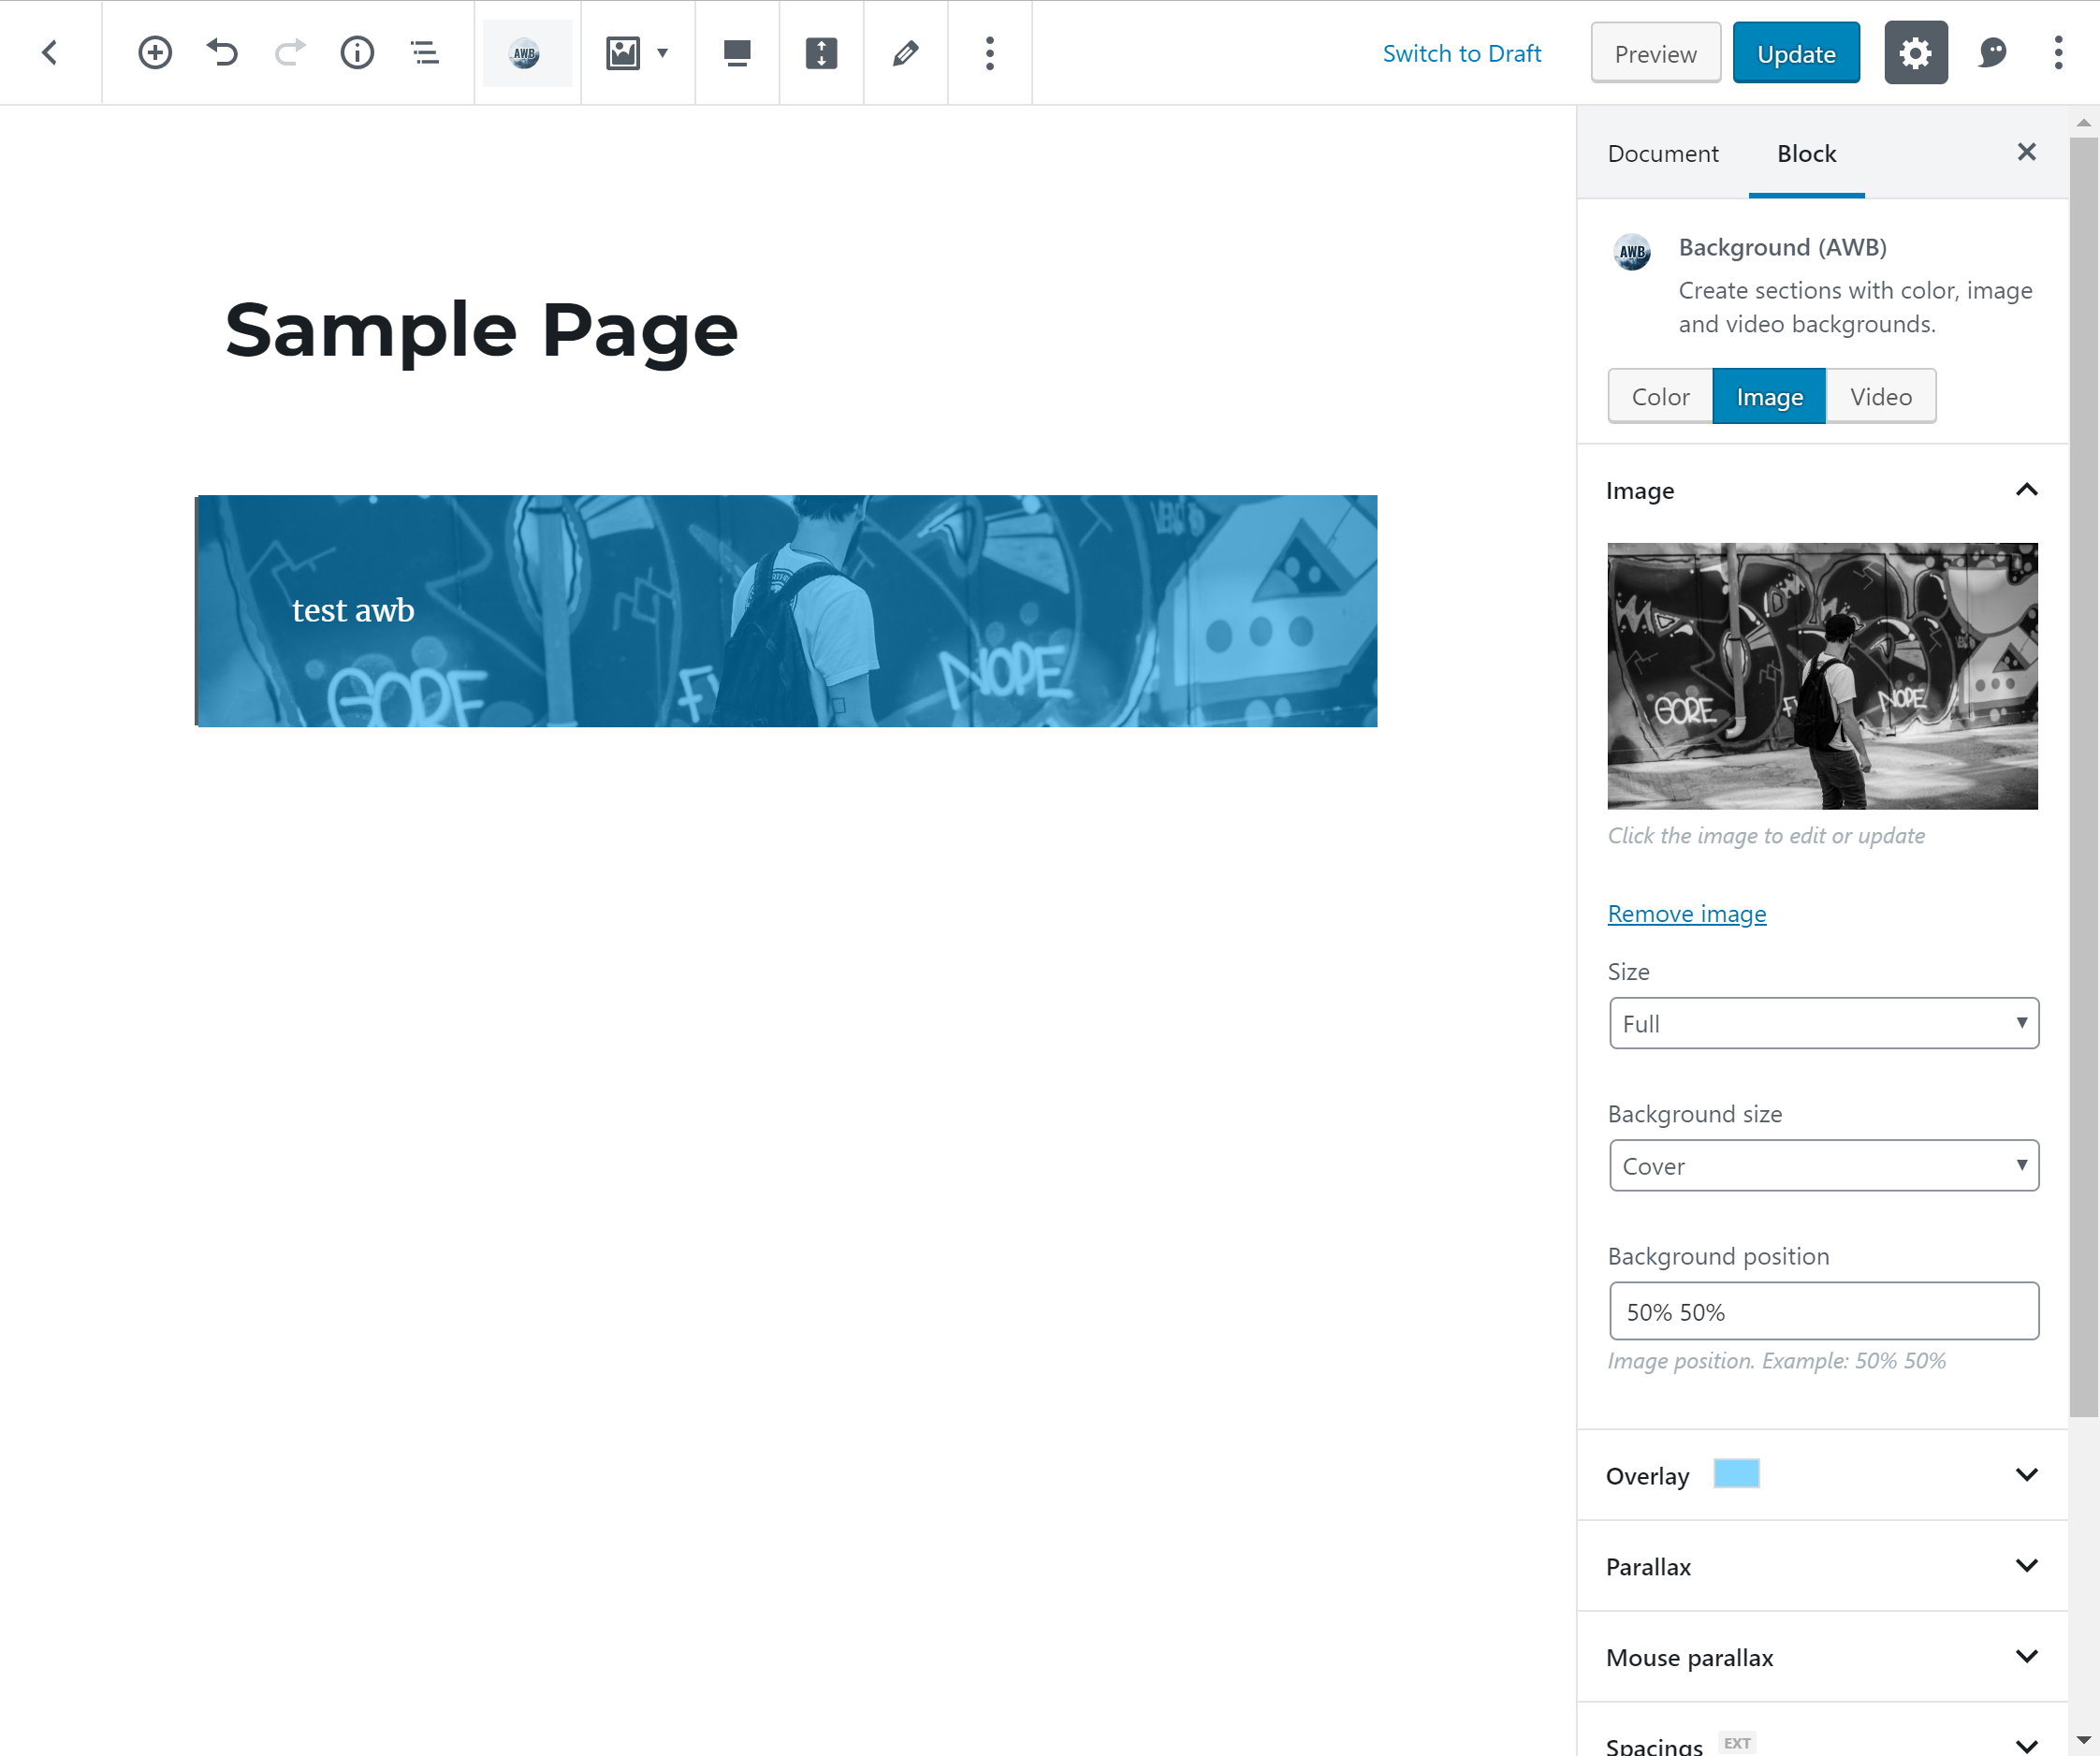Switch to the Document tab
Image resolution: width=2100 pixels, height=1756 pixels.
point(1662,152)
